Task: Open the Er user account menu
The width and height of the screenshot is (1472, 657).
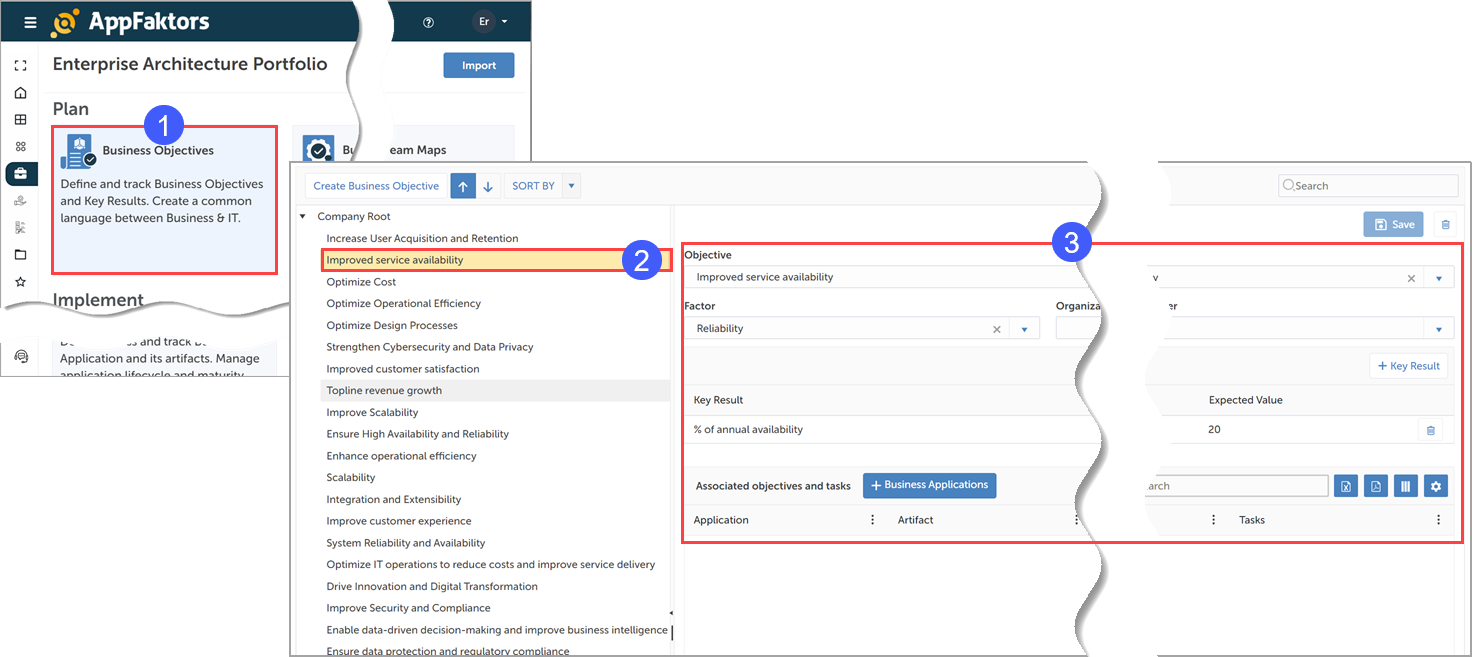Action: [x=490, y=22]
